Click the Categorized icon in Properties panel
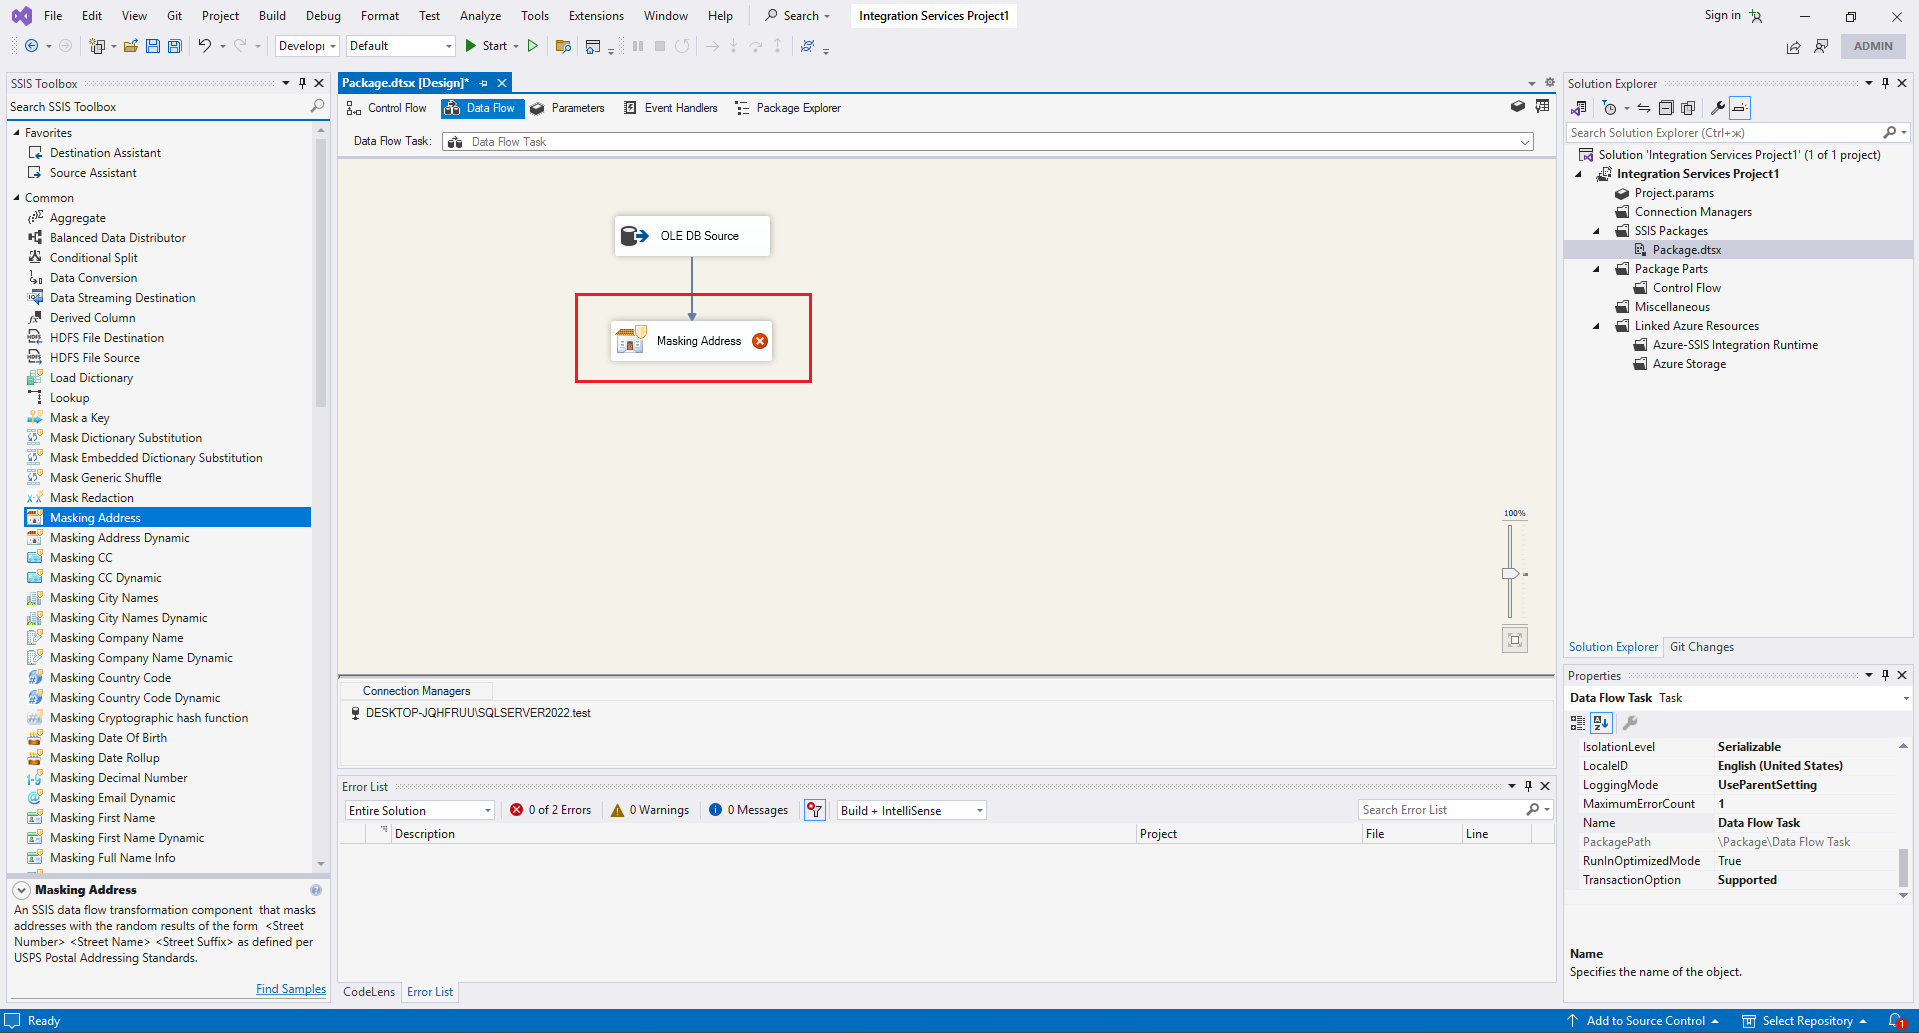The image size is (1919, 1033). click(x=1578, y=723)
